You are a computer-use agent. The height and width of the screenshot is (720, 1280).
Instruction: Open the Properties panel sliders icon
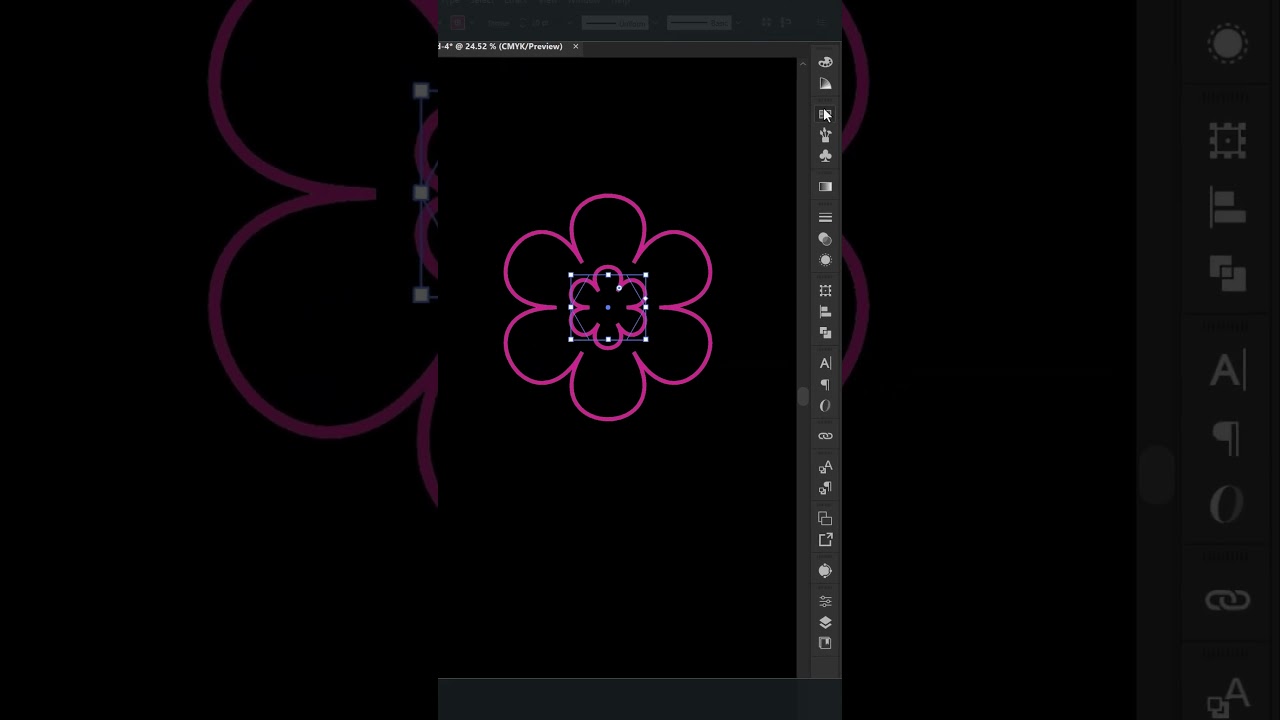click(x=825, y=601)
